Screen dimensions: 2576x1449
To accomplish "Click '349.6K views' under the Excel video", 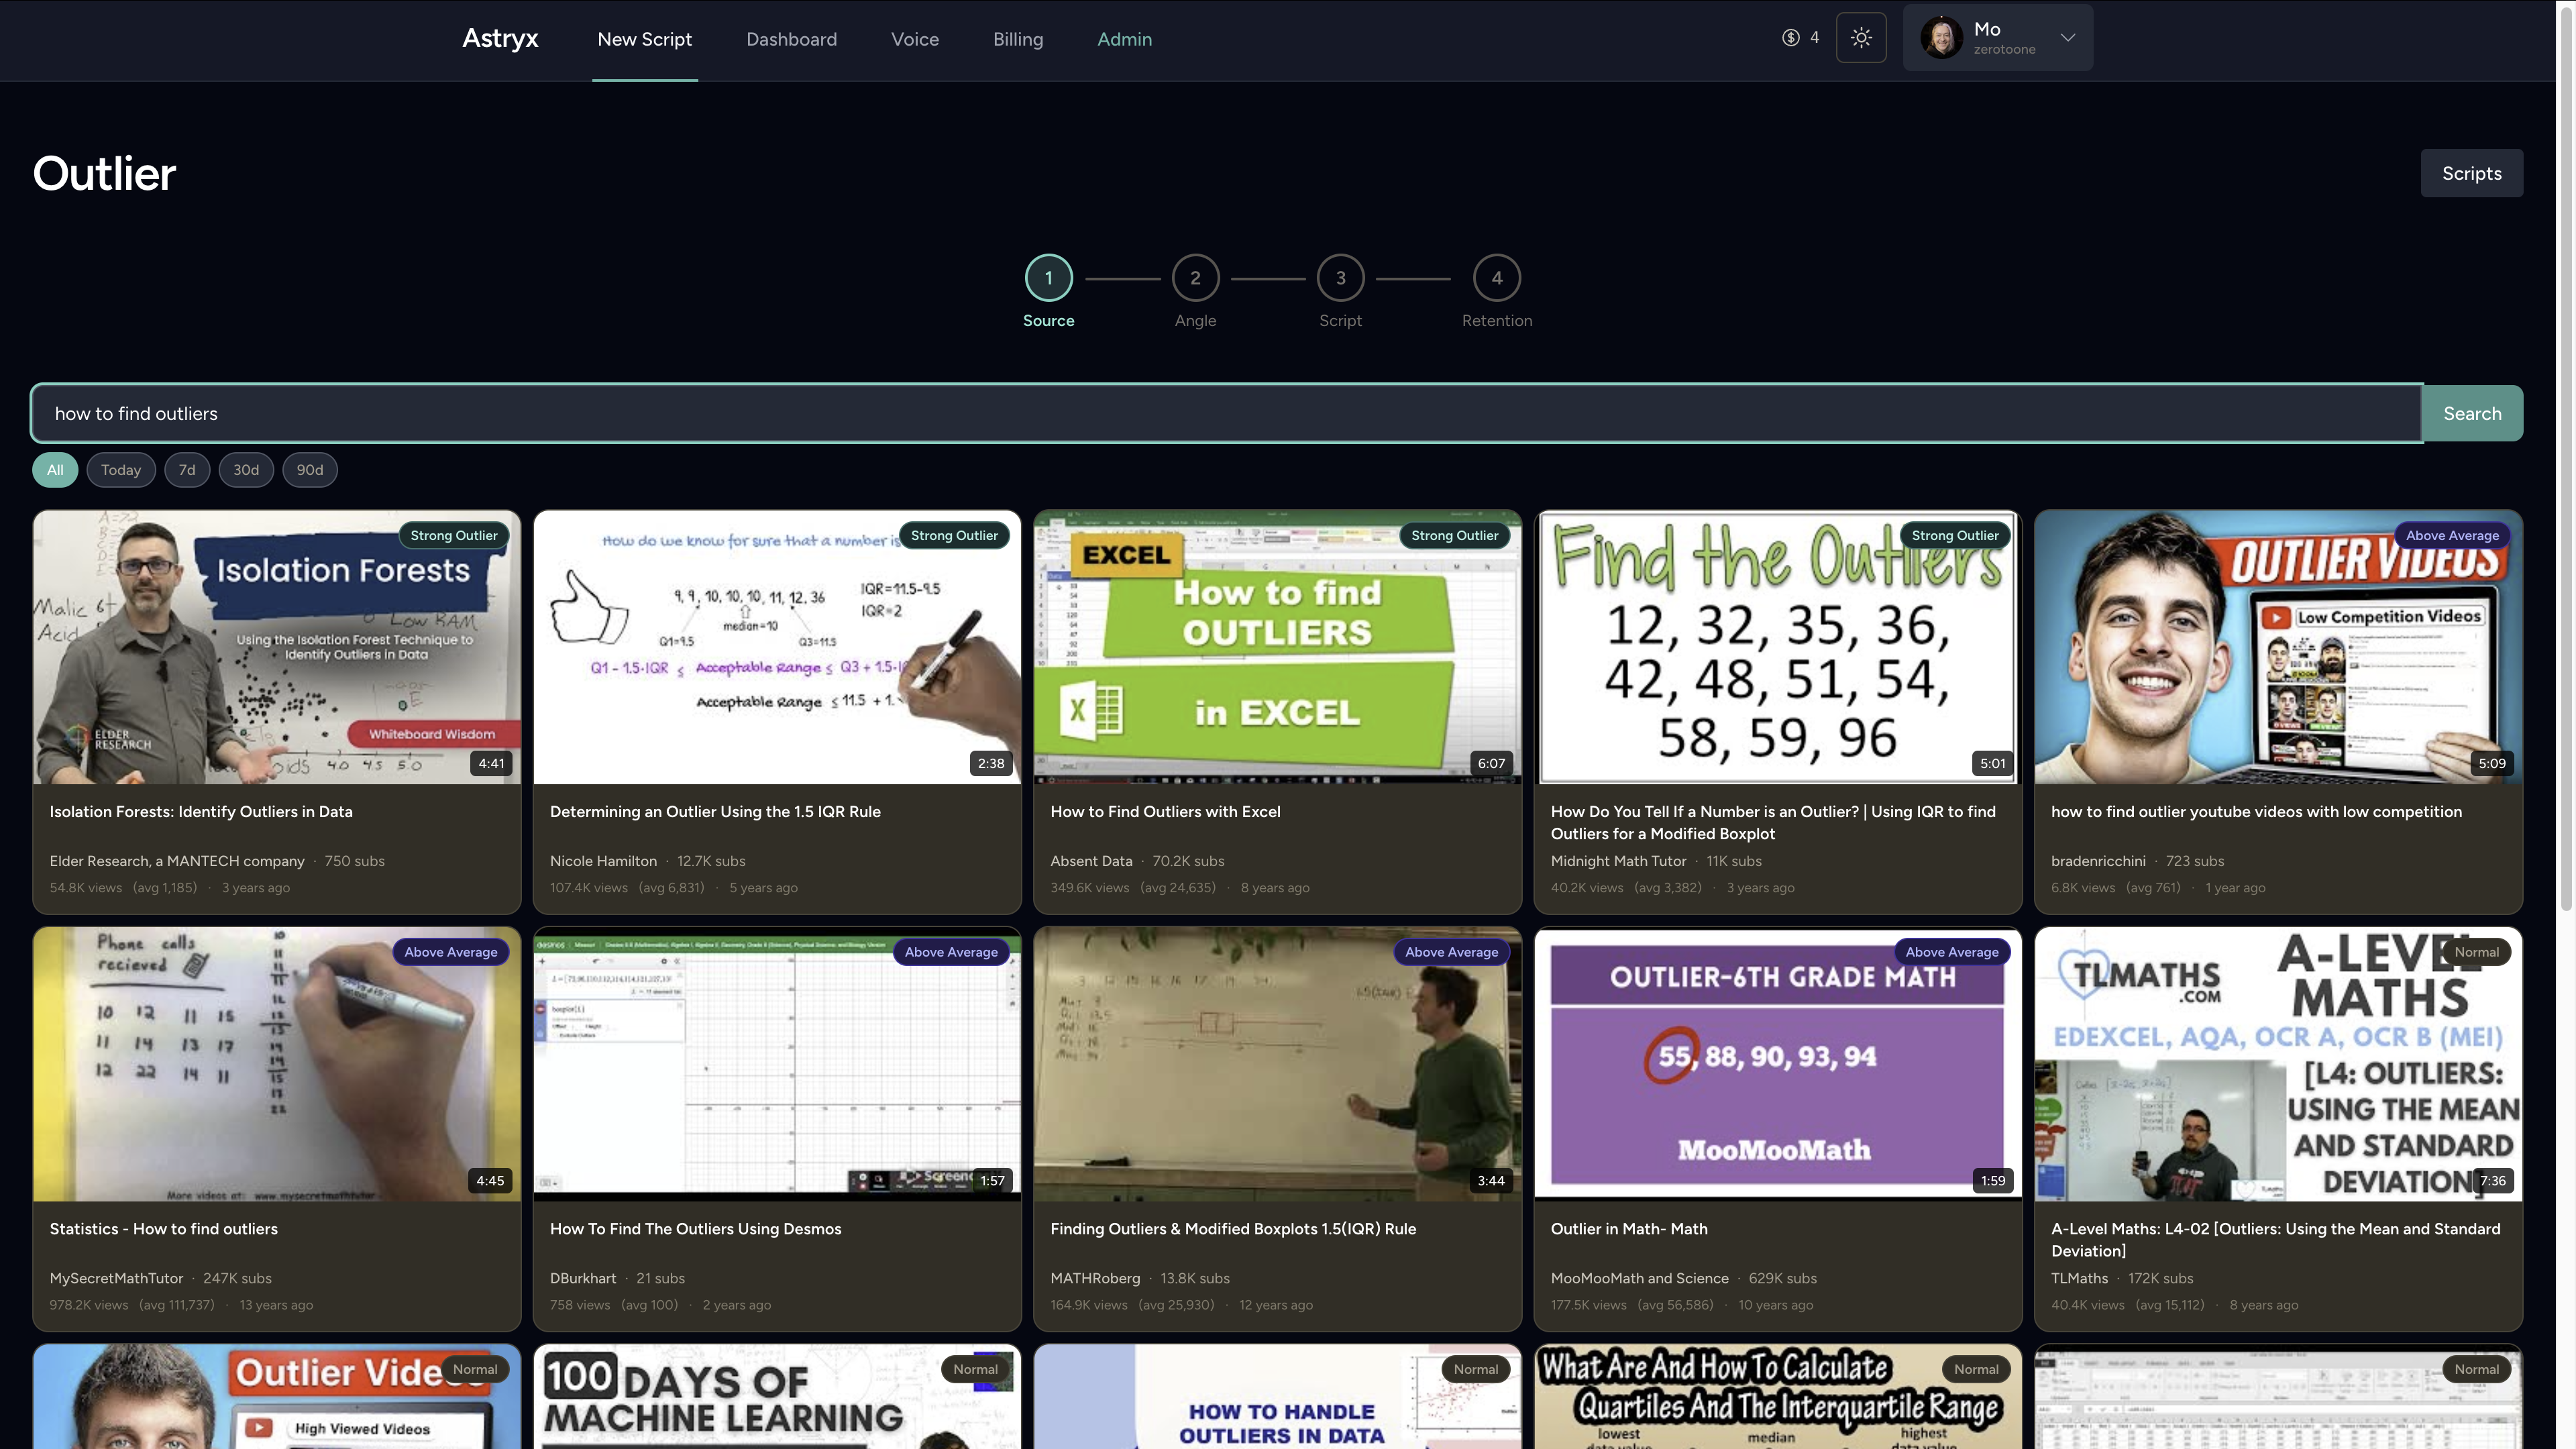I will click(x=1089, y=888).
